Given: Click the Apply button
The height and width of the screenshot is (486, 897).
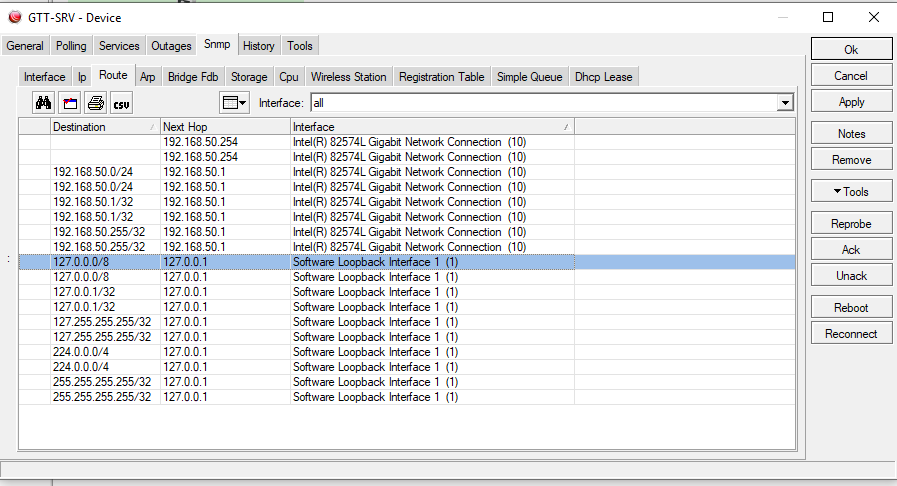Looking at the screenshot, I should tap(851, 102).
